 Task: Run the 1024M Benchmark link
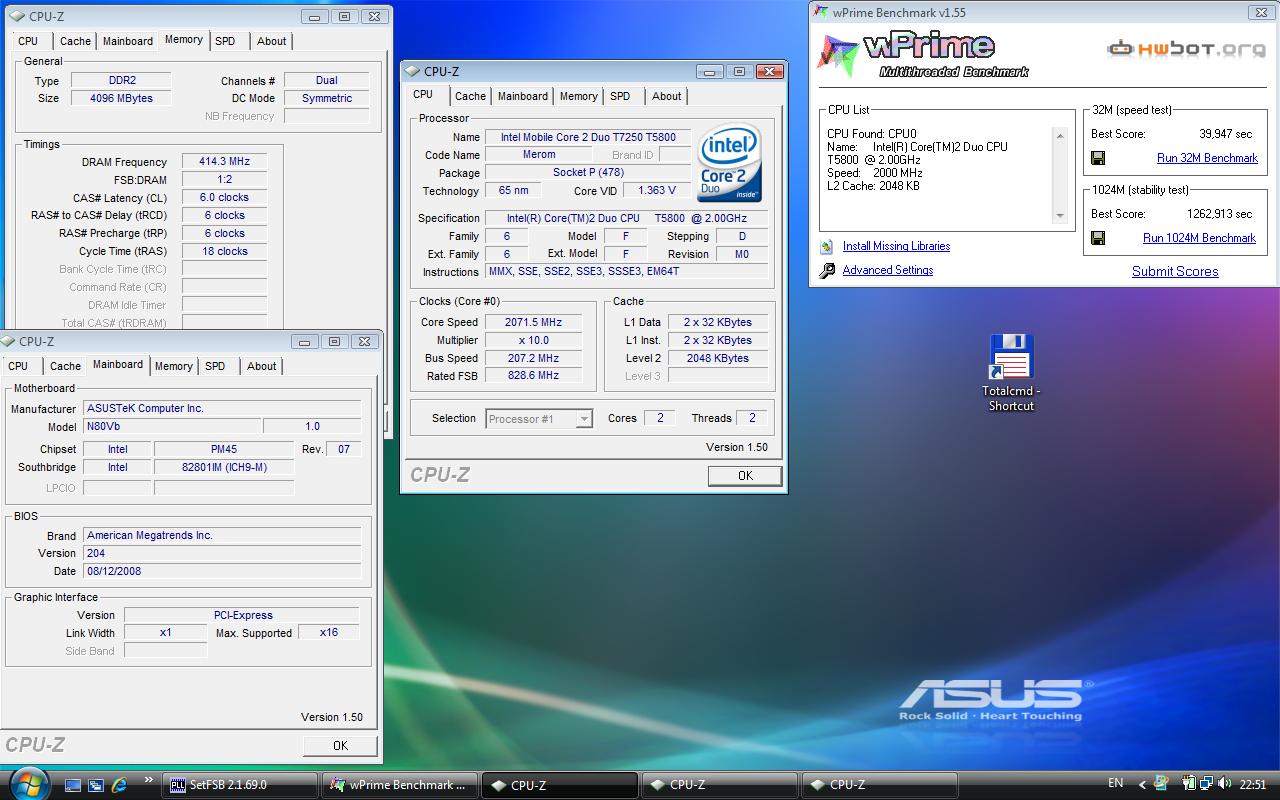1199,238
